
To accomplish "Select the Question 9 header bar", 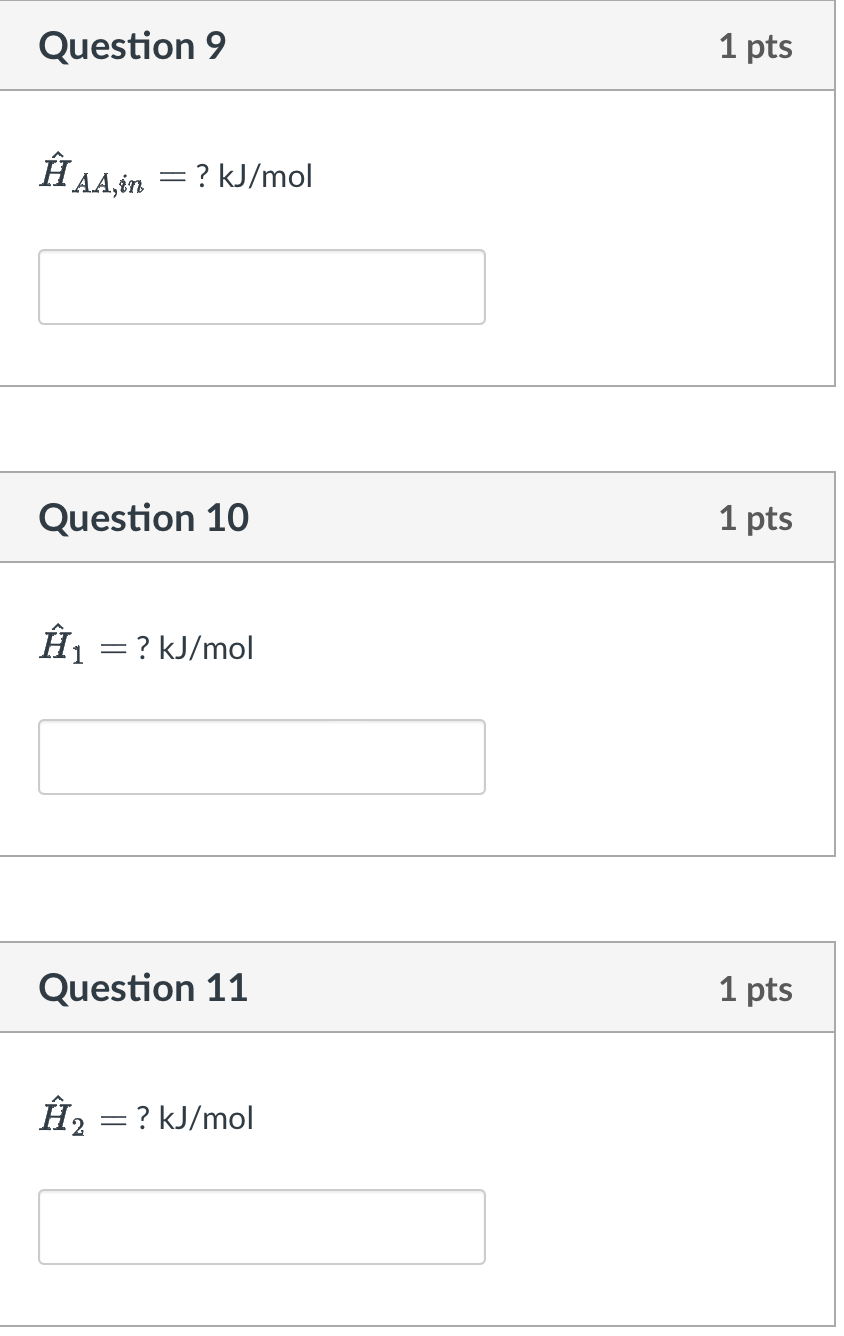I will click(420, 45).
